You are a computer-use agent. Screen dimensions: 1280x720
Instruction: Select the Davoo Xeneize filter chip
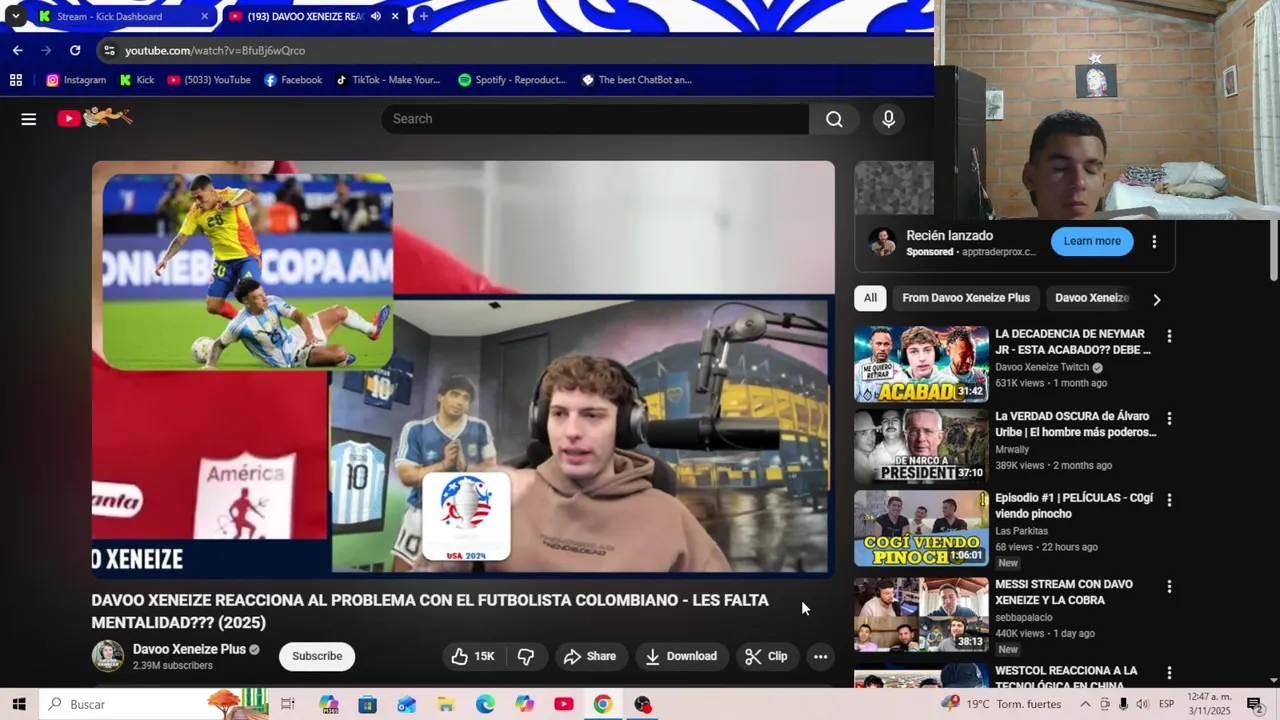click(1092, 298)
